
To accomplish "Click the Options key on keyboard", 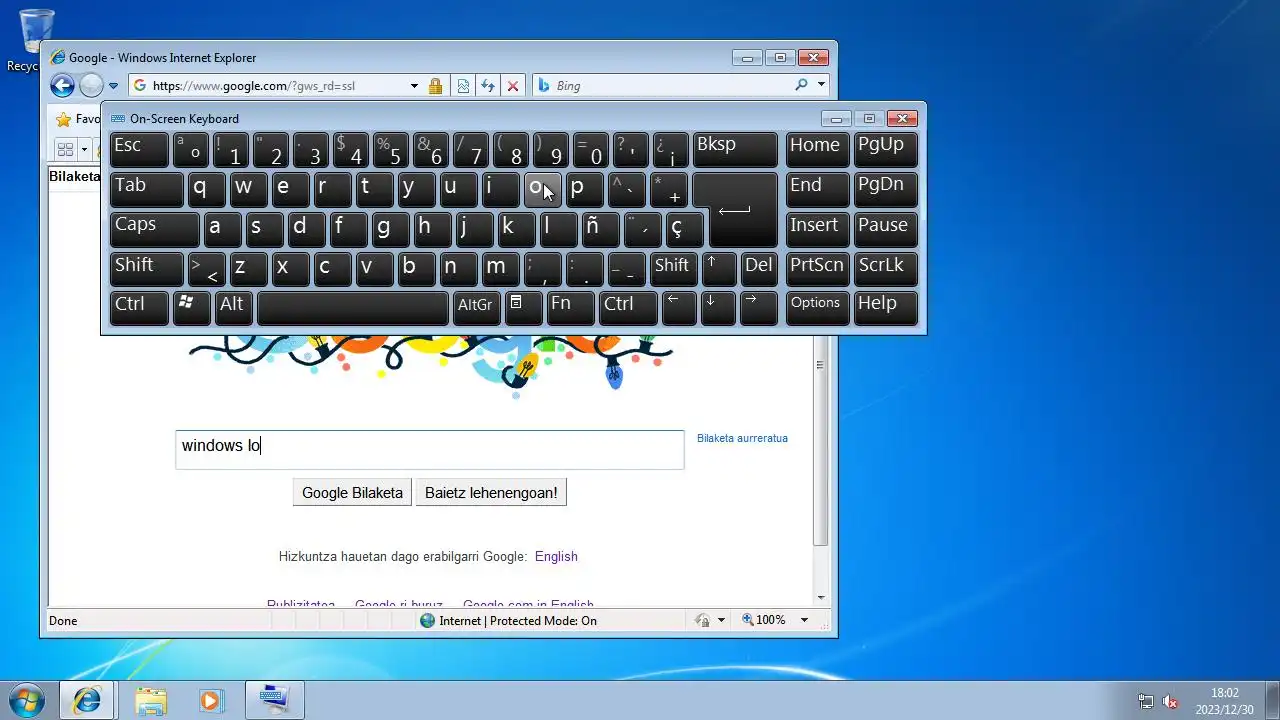I will (x=816, y=307).
